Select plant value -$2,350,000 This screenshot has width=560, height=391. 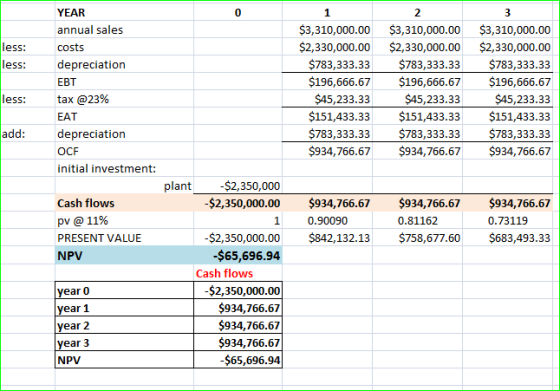[x=238, y=186]
